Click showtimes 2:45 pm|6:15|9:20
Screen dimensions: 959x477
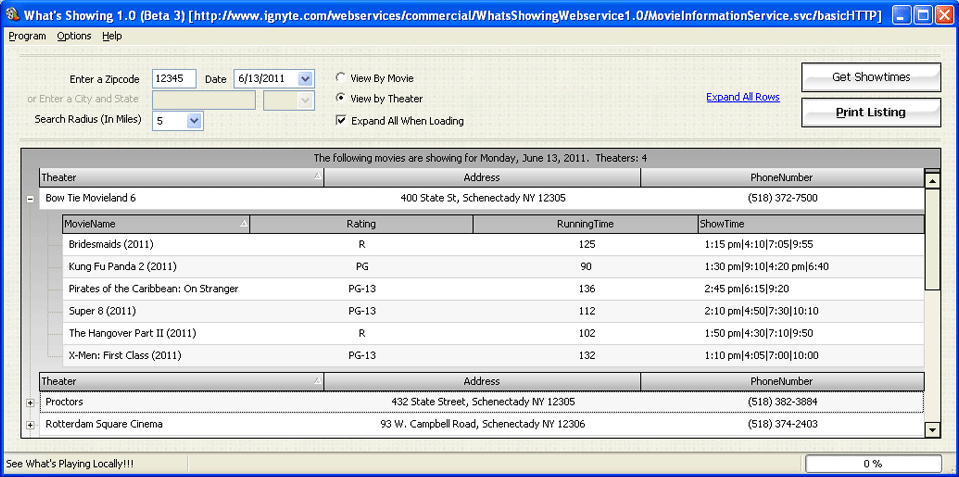click(748, 289)
